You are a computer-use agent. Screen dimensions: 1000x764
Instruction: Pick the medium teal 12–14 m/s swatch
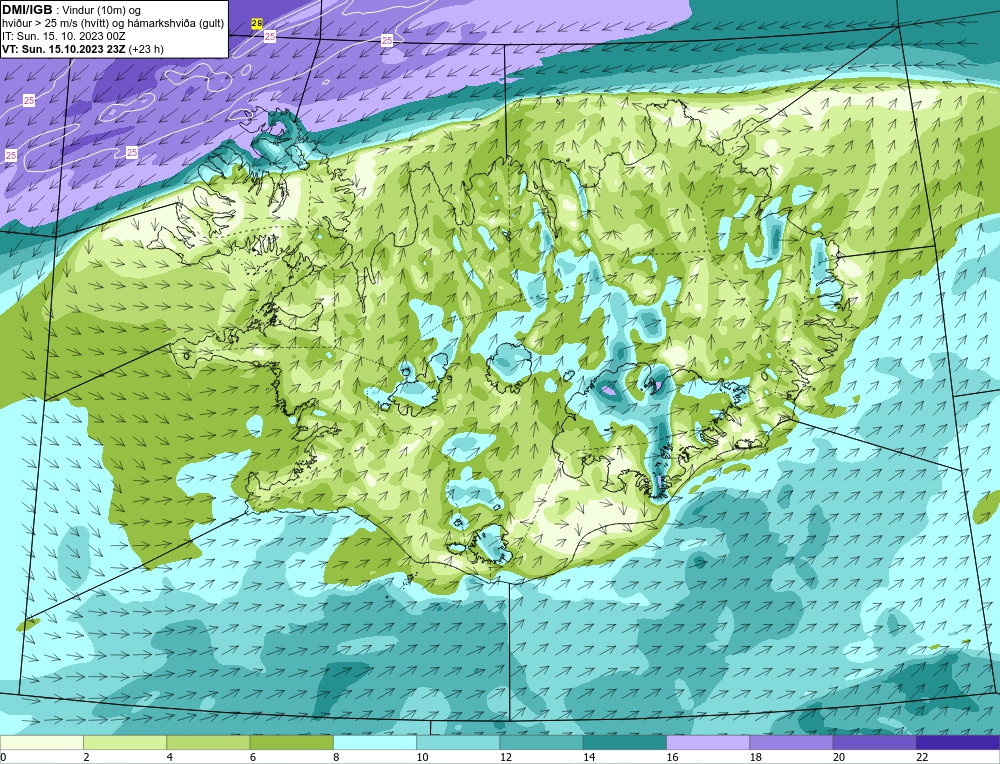pyautogui.click(x=541, y=742)
